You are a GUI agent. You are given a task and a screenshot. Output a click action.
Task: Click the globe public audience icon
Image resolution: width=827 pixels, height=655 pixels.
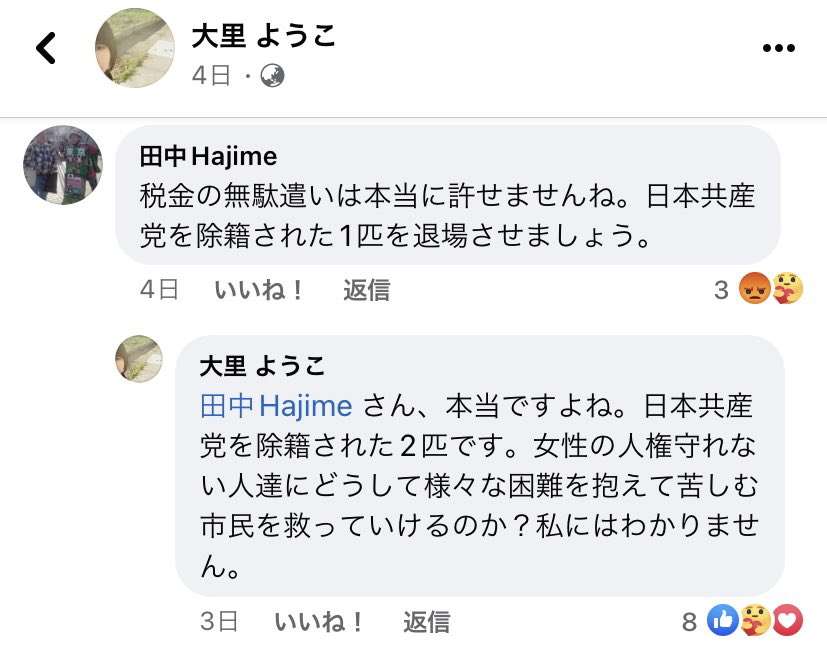tap(270, 76)
